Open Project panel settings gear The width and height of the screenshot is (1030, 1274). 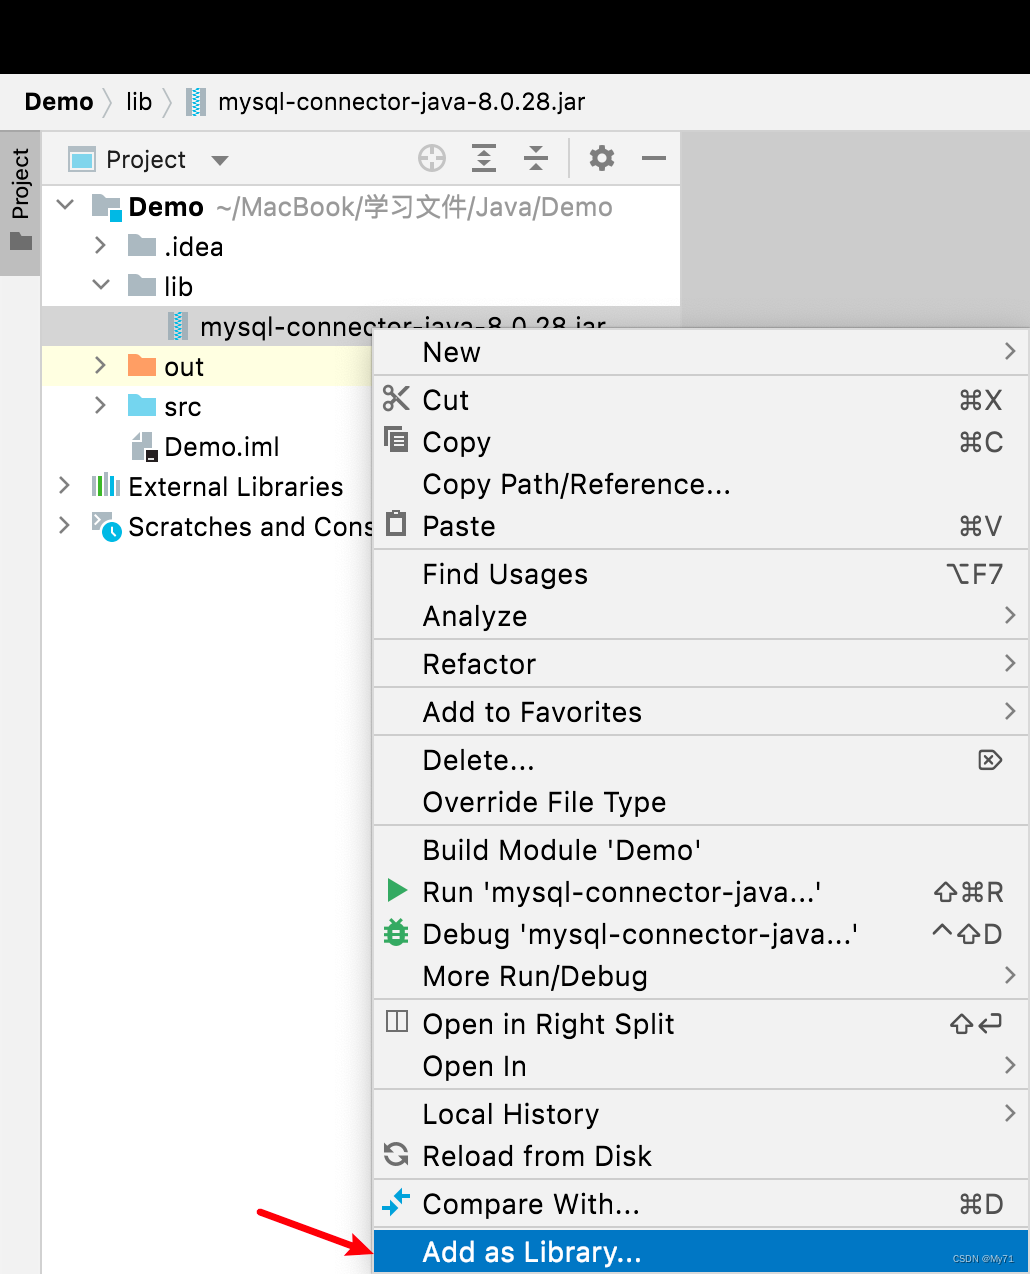[602, 158]
